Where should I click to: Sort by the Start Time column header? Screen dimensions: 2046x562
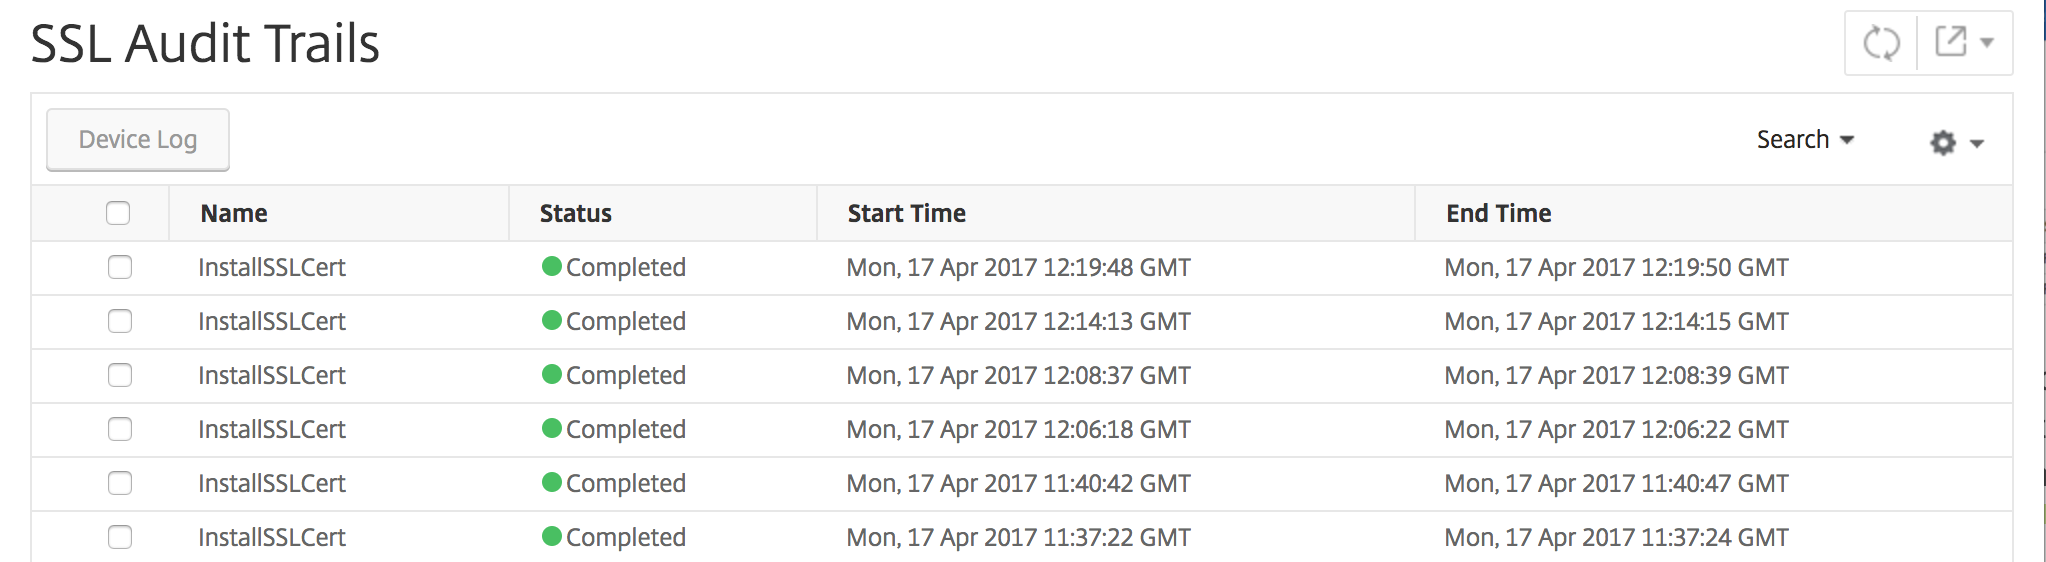(907, 213)
